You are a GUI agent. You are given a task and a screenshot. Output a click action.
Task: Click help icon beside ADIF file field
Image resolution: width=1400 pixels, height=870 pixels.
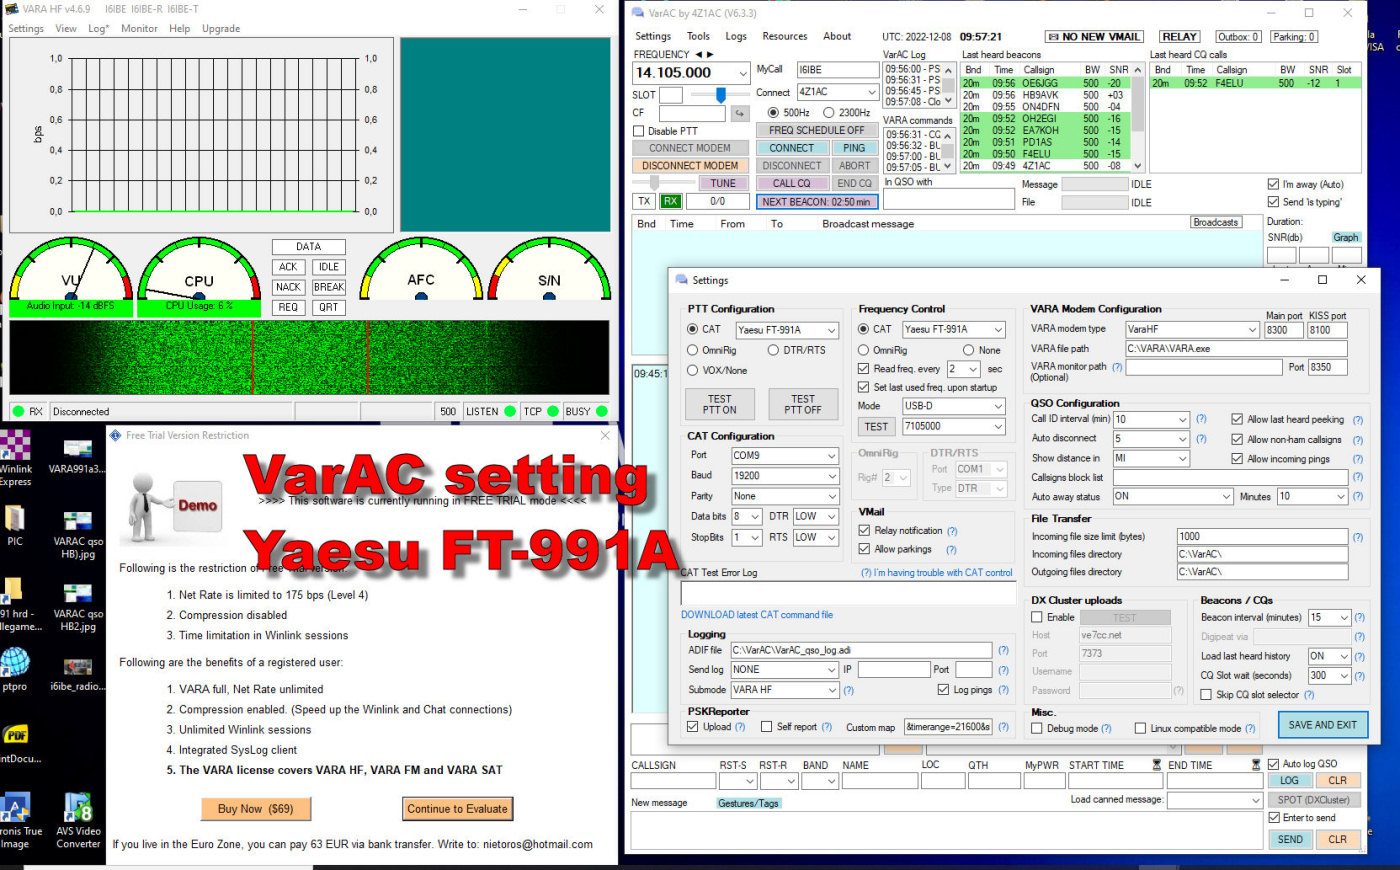tap(1003, 650)
